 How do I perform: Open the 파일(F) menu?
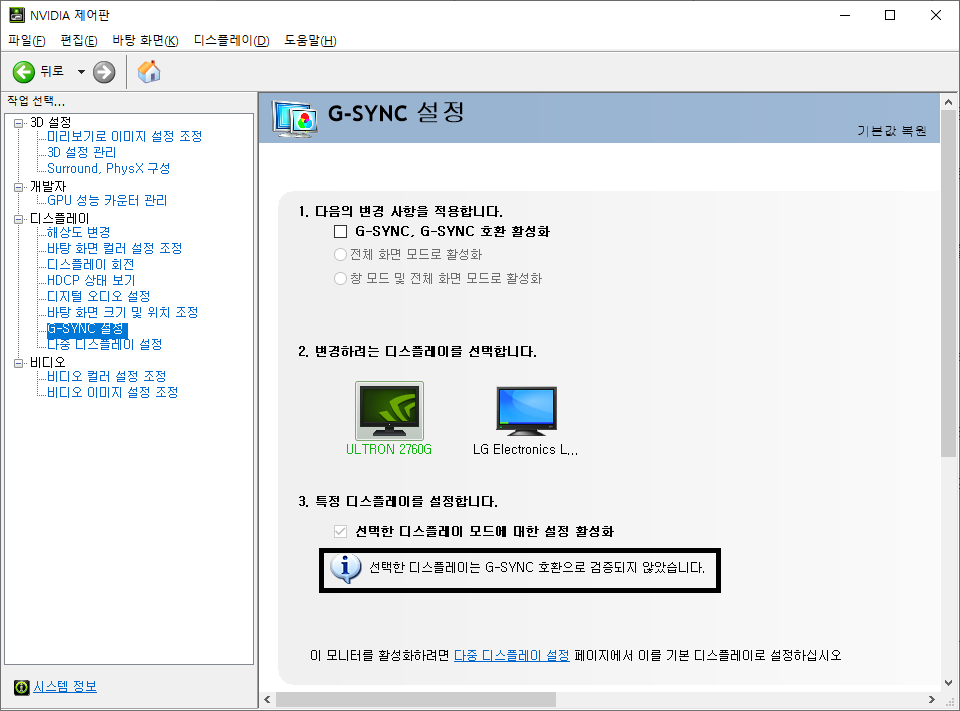(26, 40)
